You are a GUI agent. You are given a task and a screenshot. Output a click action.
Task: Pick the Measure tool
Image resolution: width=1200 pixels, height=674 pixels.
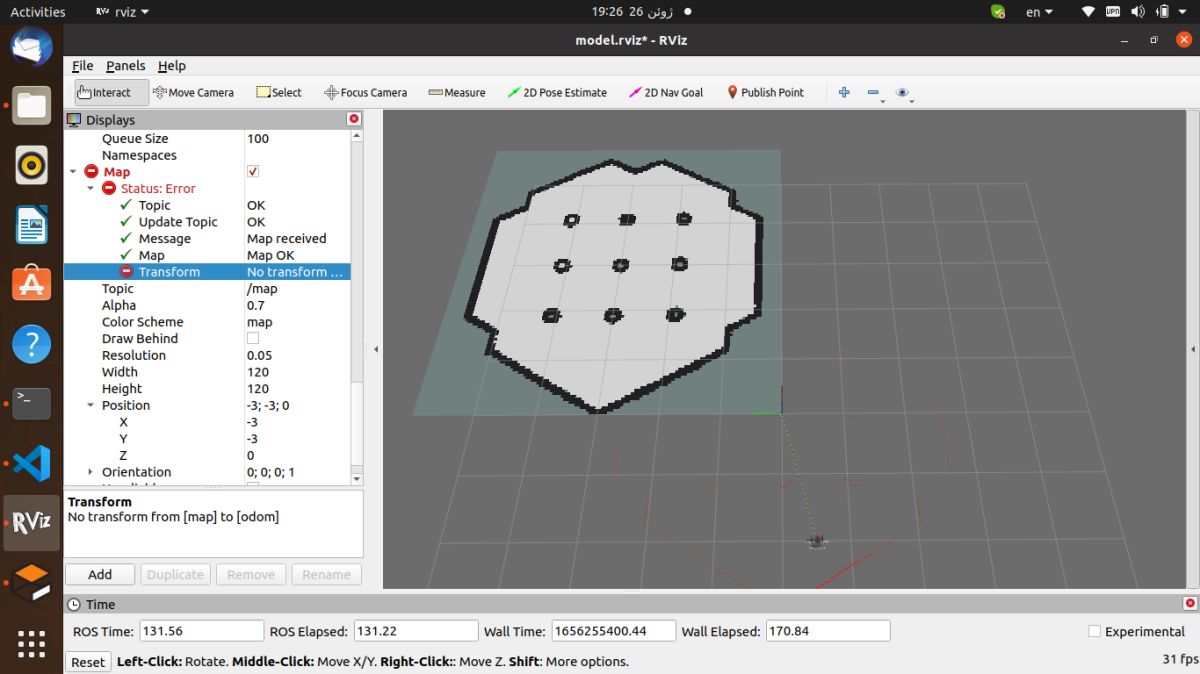tap(457, 92)
